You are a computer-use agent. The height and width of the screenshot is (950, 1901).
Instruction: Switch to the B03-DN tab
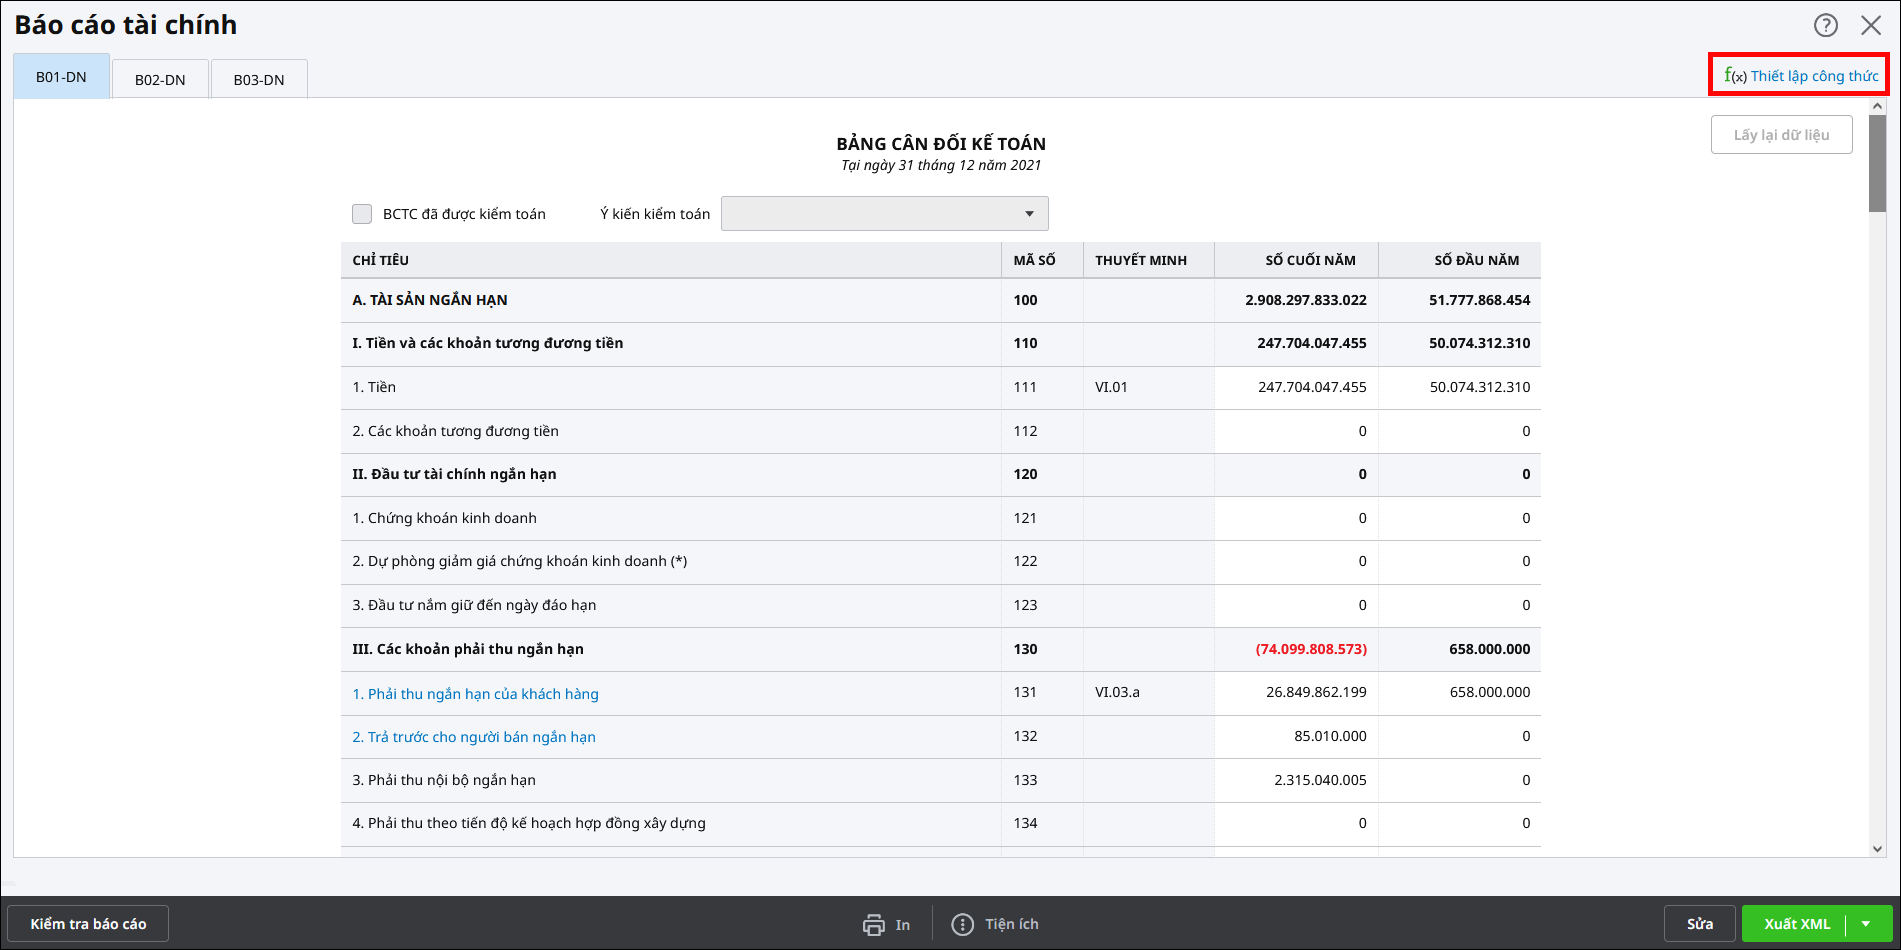point(259,80)
